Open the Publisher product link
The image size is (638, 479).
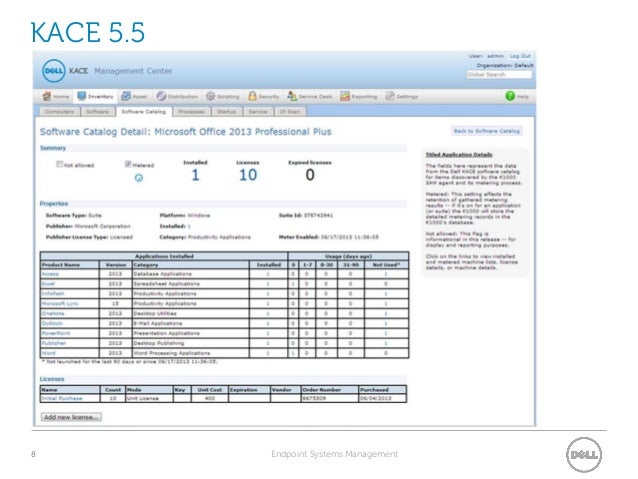[x=54, y=343]
